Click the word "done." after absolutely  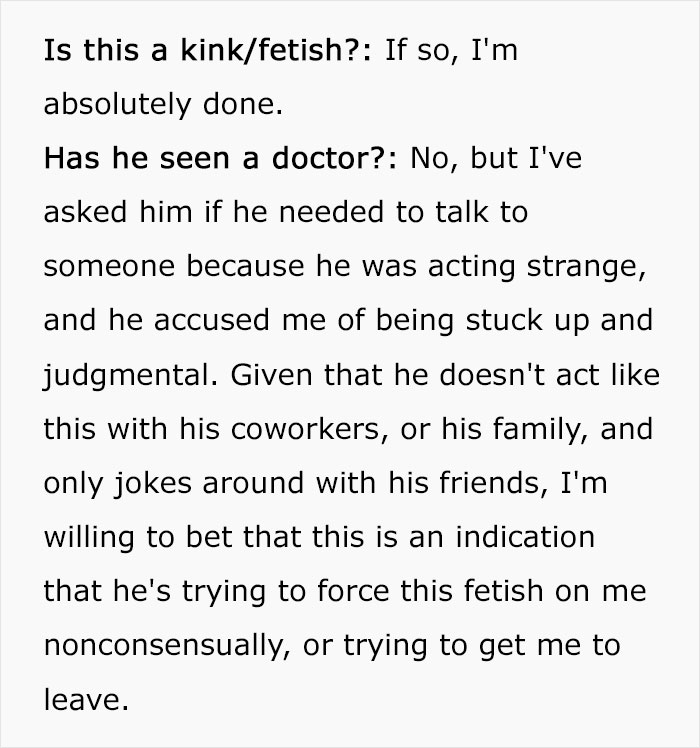[245, 105]
